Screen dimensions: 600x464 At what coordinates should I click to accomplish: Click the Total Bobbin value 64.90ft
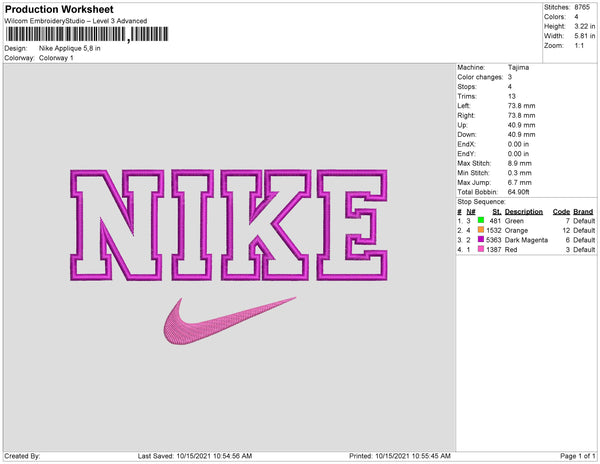(x=519, y=192)
